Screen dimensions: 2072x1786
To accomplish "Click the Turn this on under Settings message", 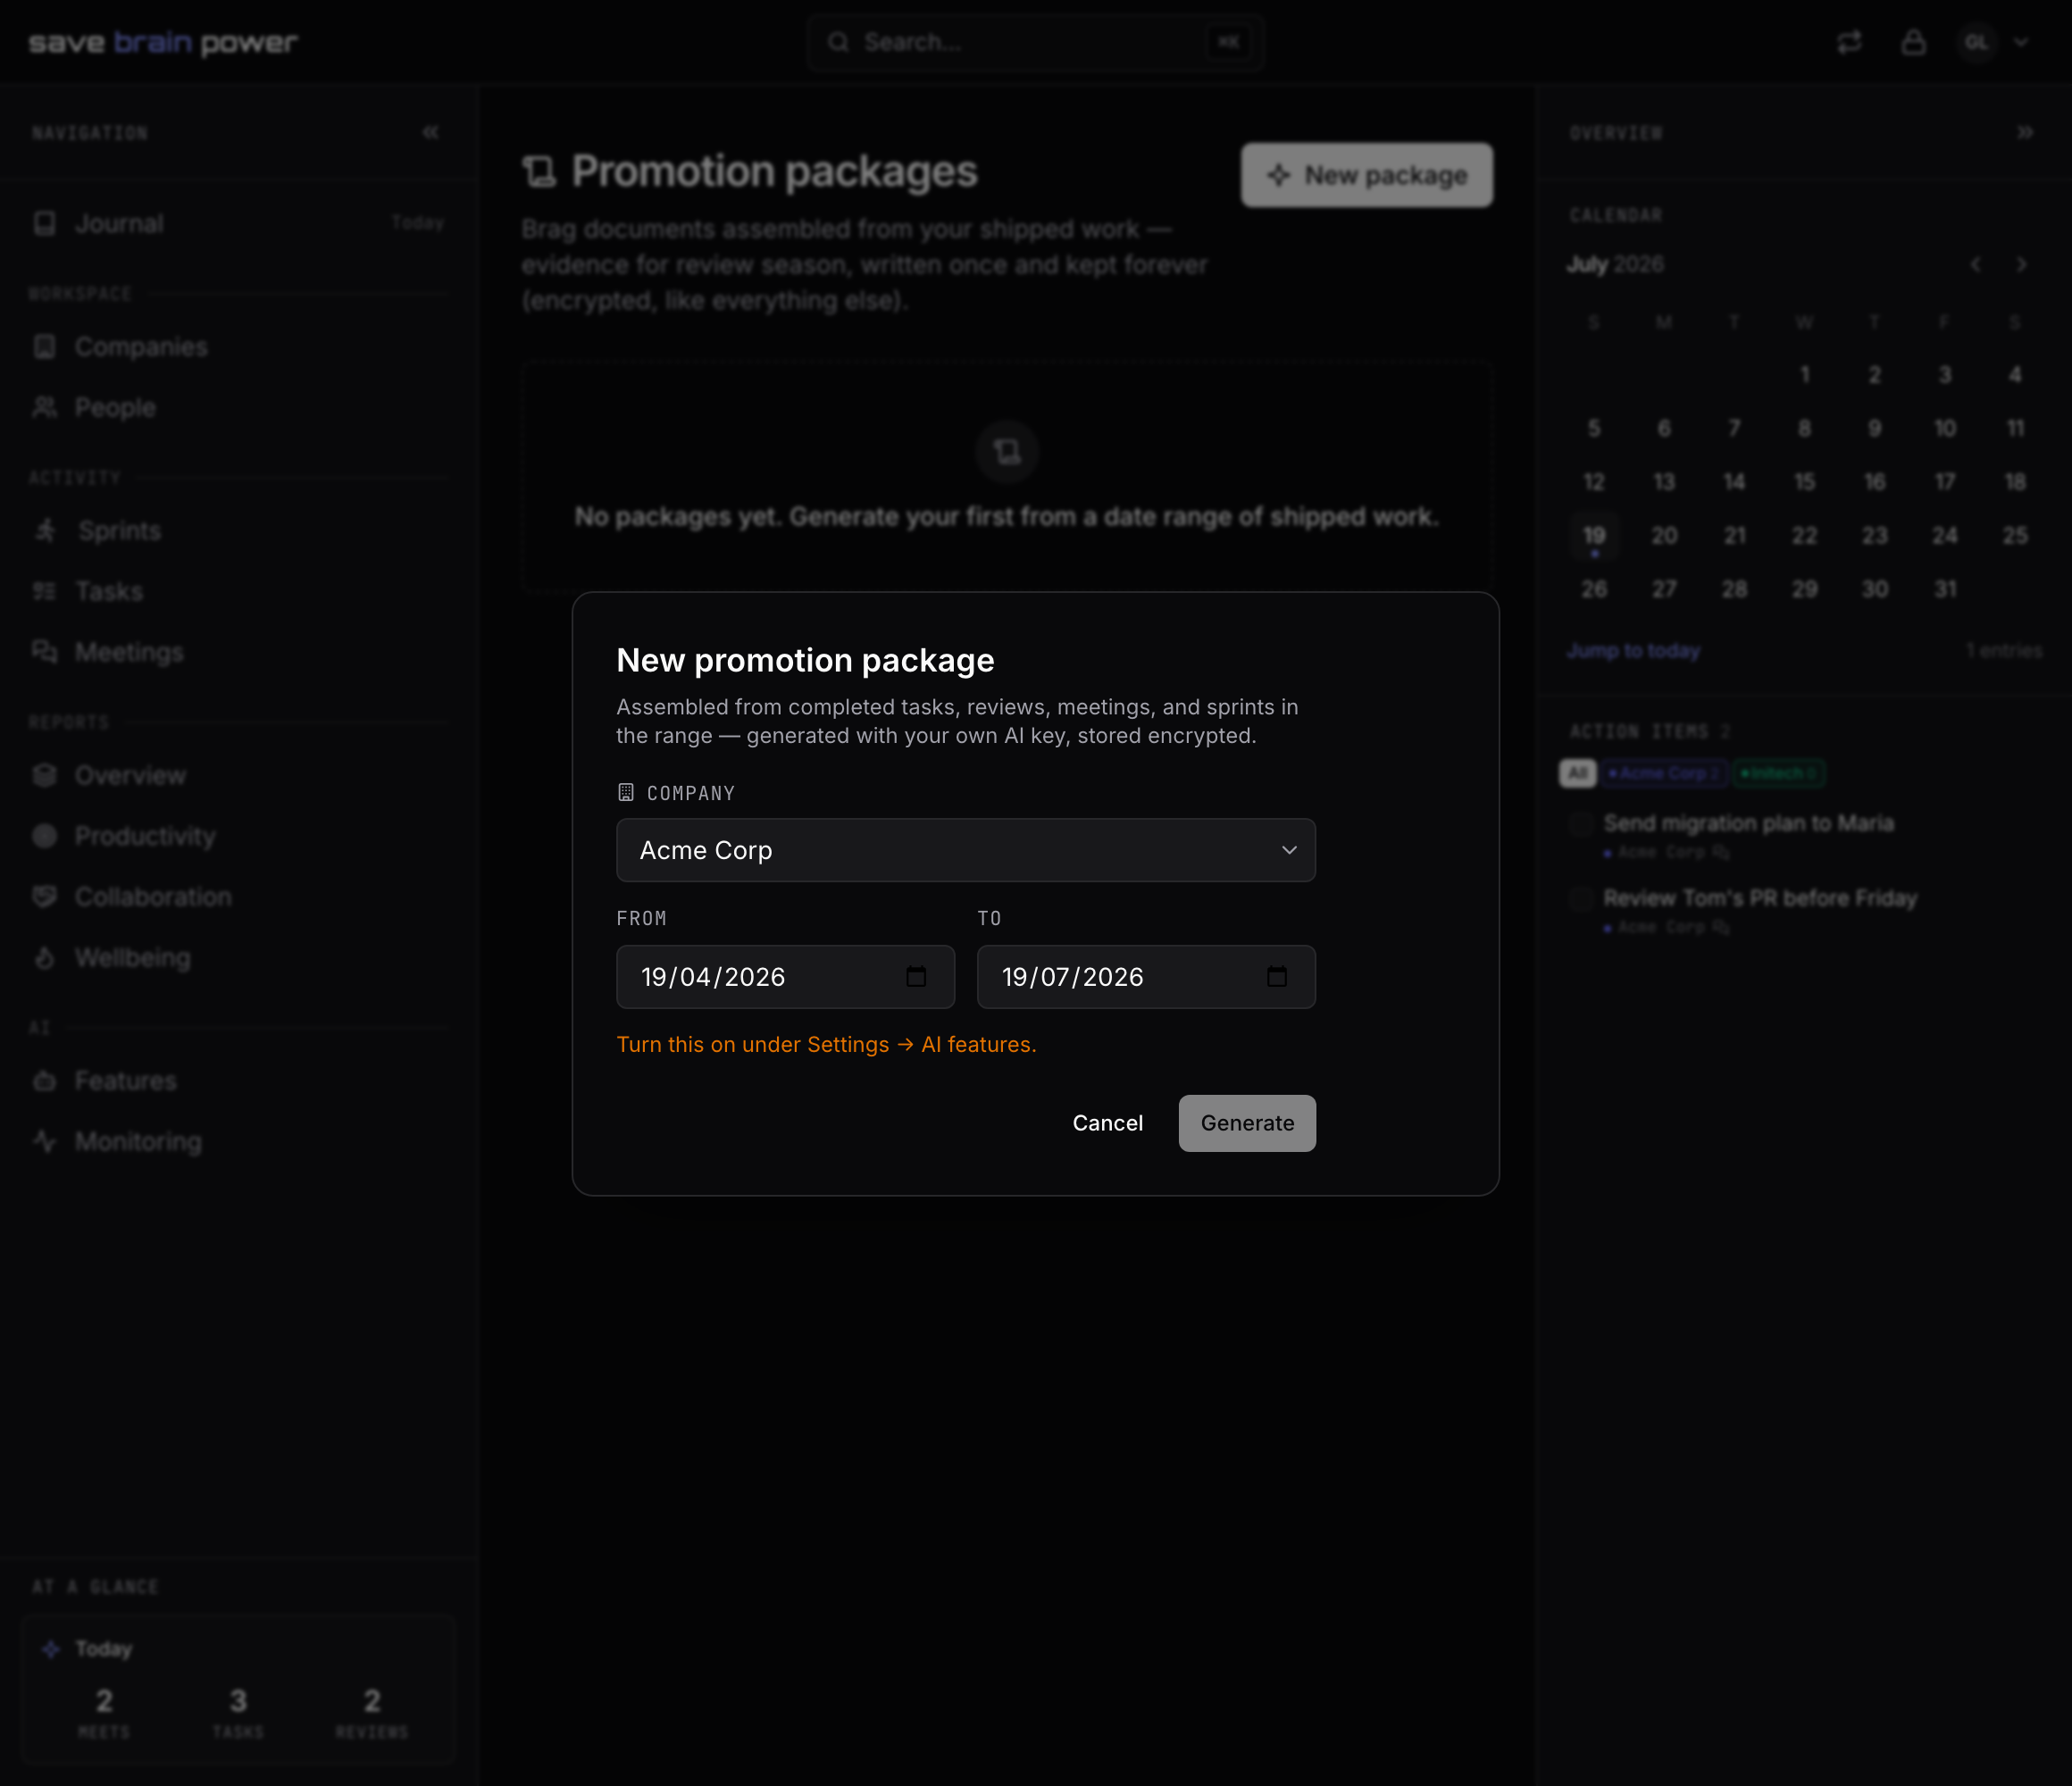I will tap(826, 1045).
